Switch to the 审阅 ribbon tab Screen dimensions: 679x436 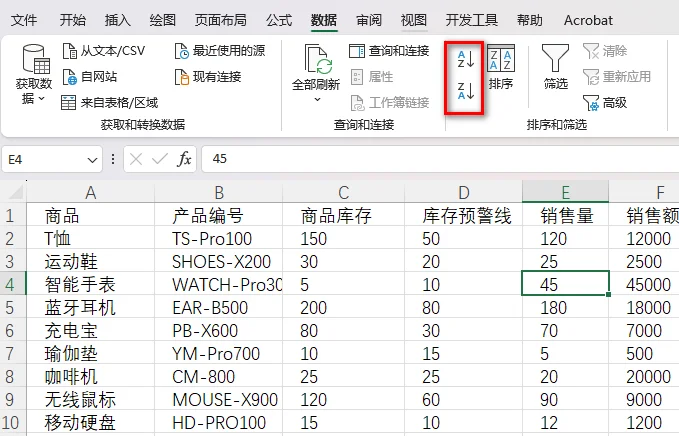tap(369, 20)
